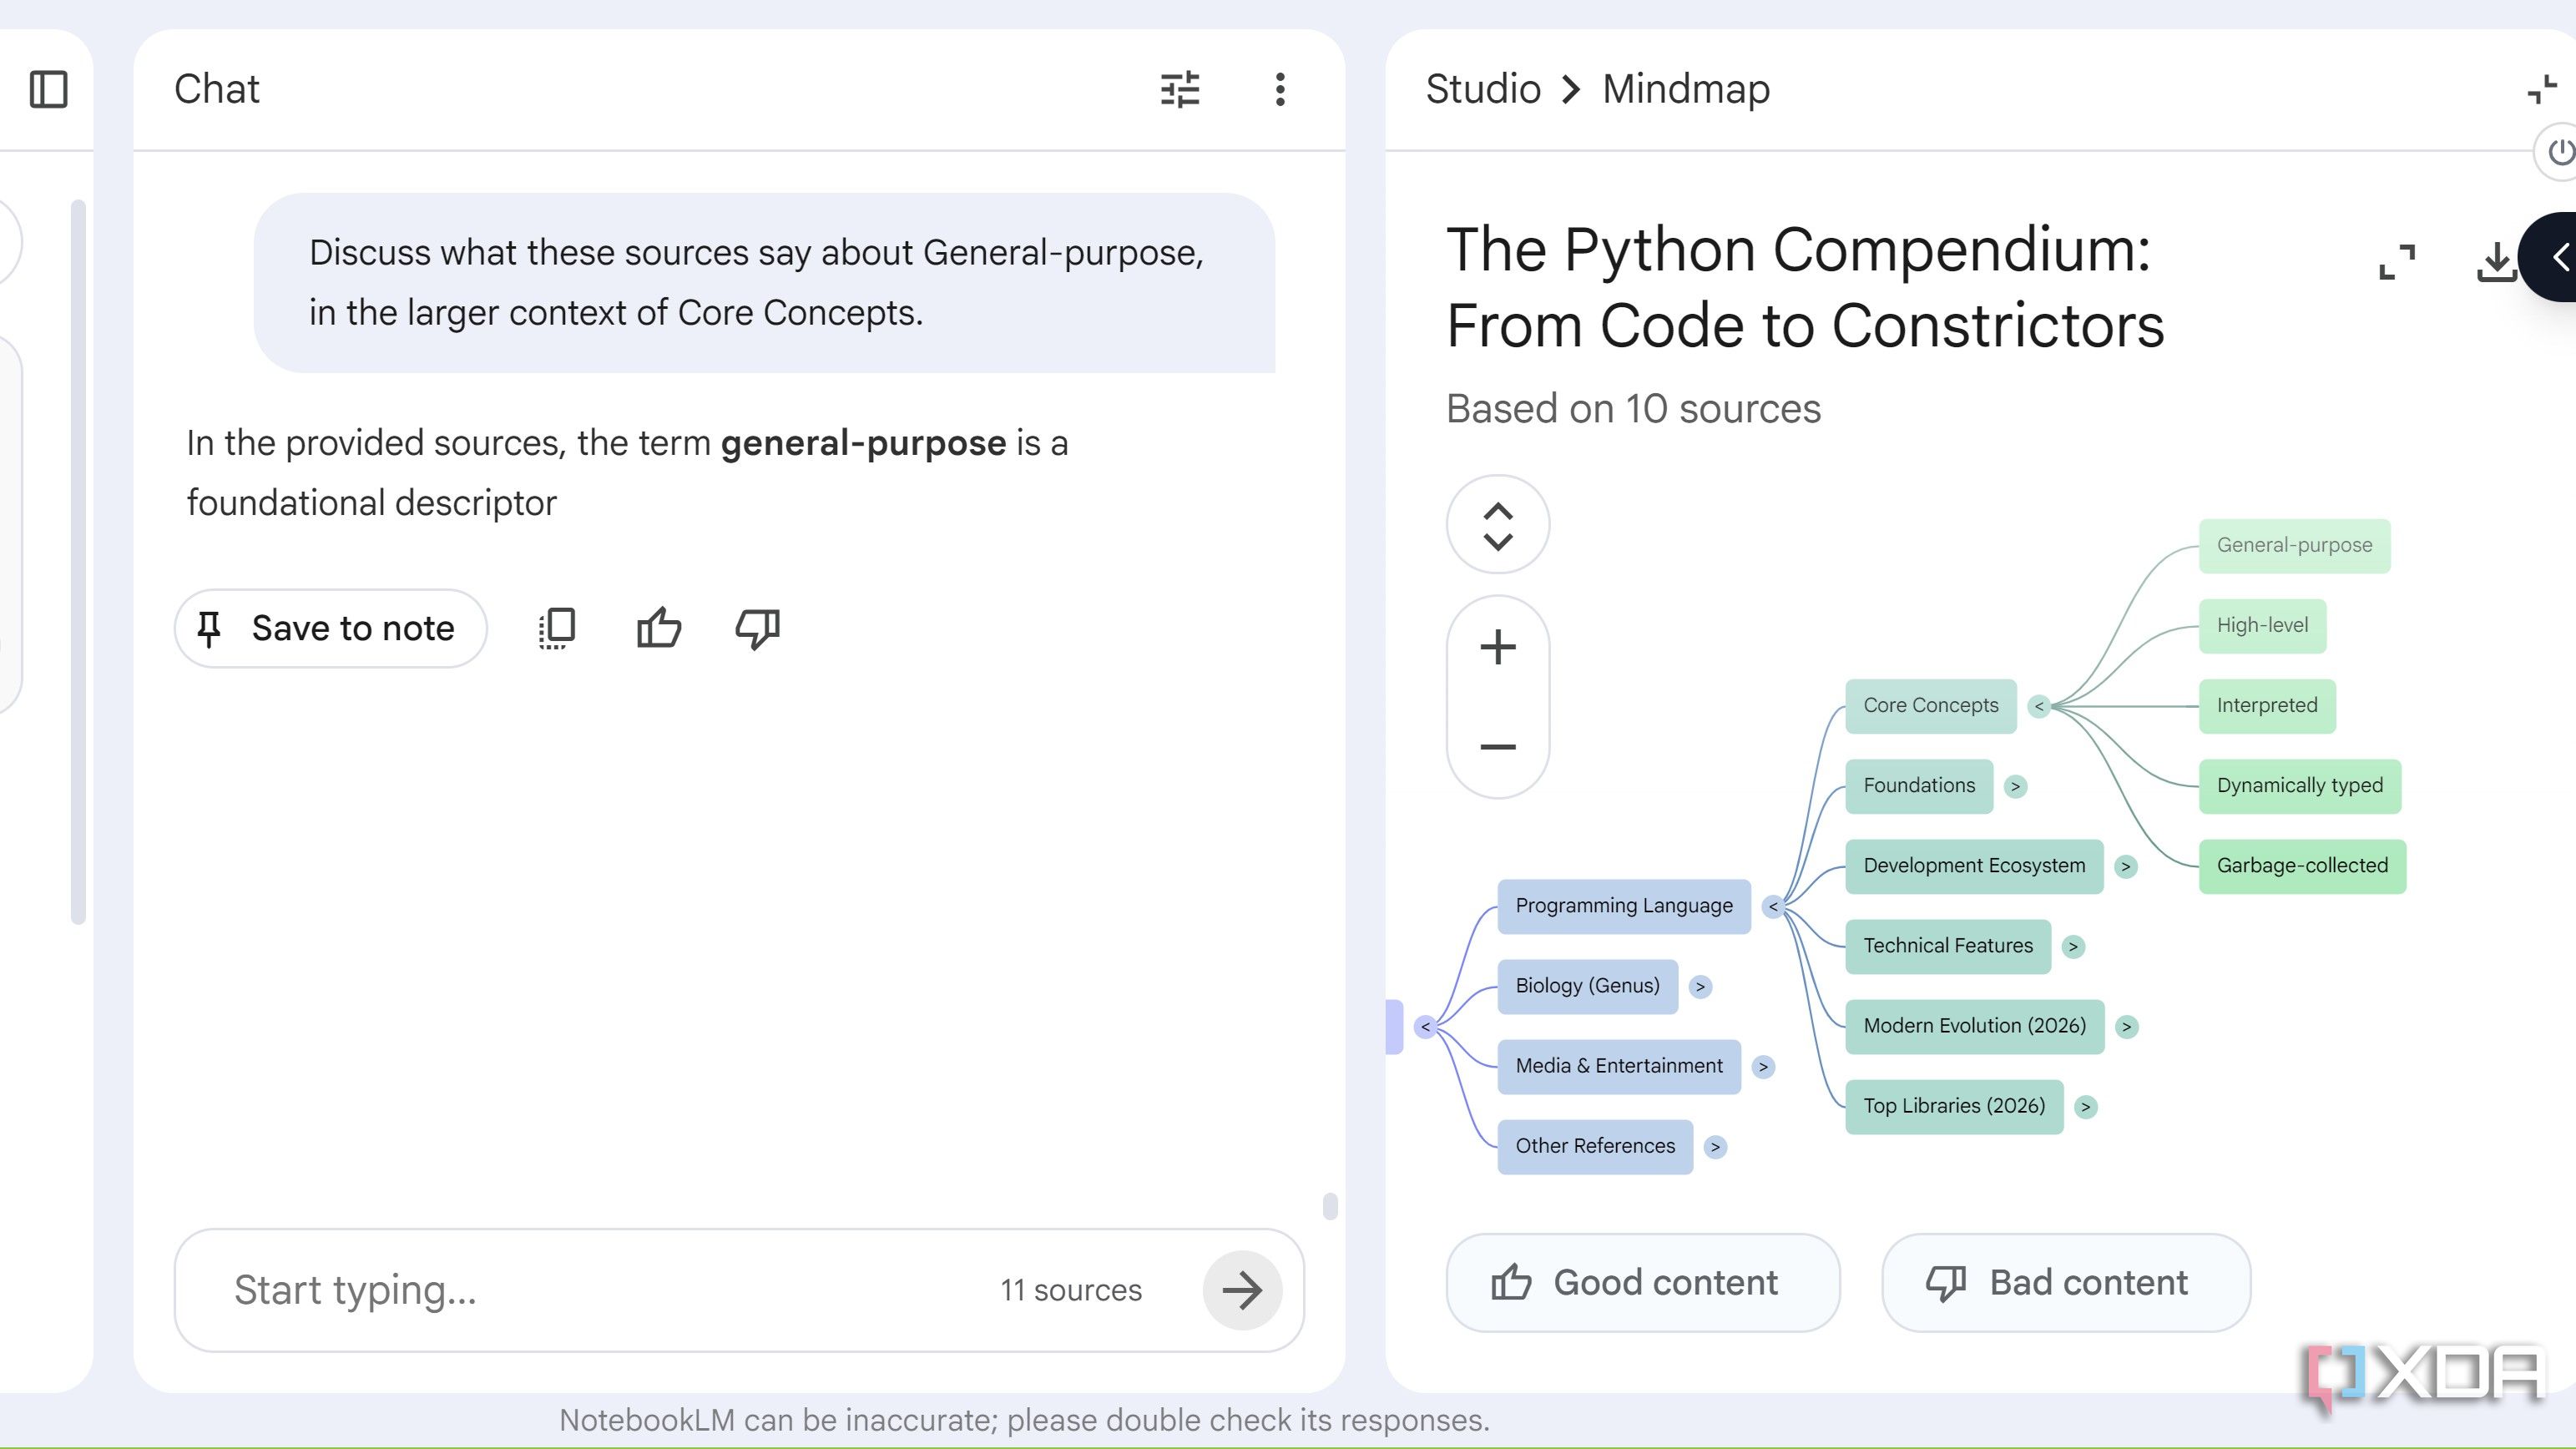The image size is (2576, 1449).
Task: Expand the Modern Evolution (2026) node
Action: [x=2127, y=1026]
